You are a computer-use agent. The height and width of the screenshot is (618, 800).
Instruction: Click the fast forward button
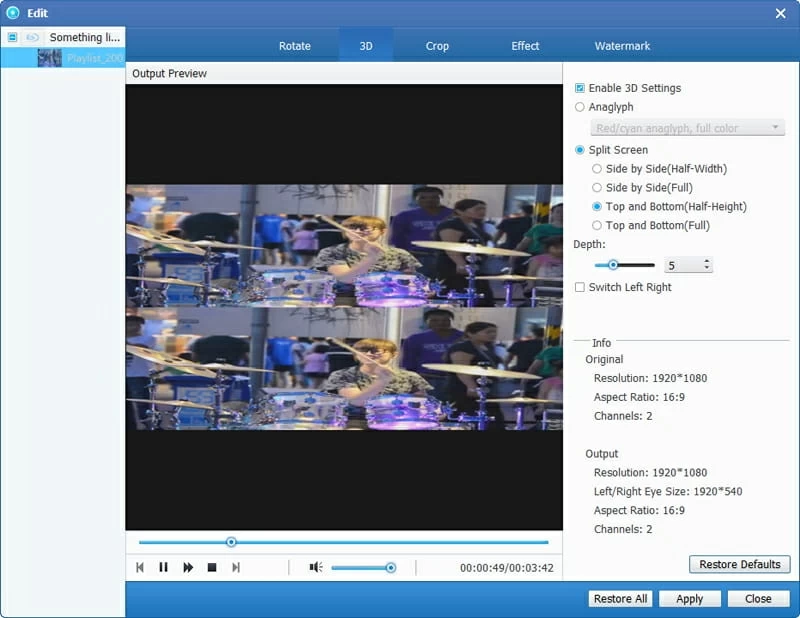(188, 567)
